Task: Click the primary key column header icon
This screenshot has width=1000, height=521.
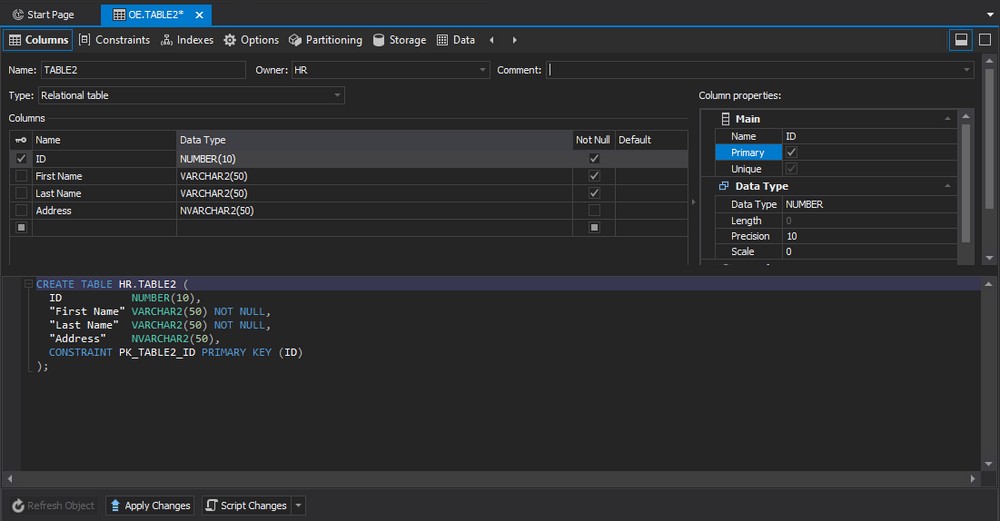Action: click(21, 140)
